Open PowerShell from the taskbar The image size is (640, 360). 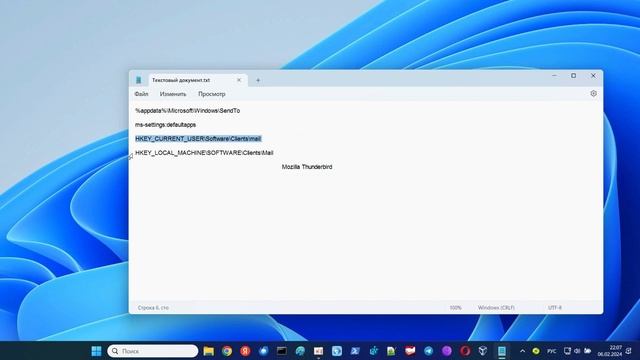[355, 351]
